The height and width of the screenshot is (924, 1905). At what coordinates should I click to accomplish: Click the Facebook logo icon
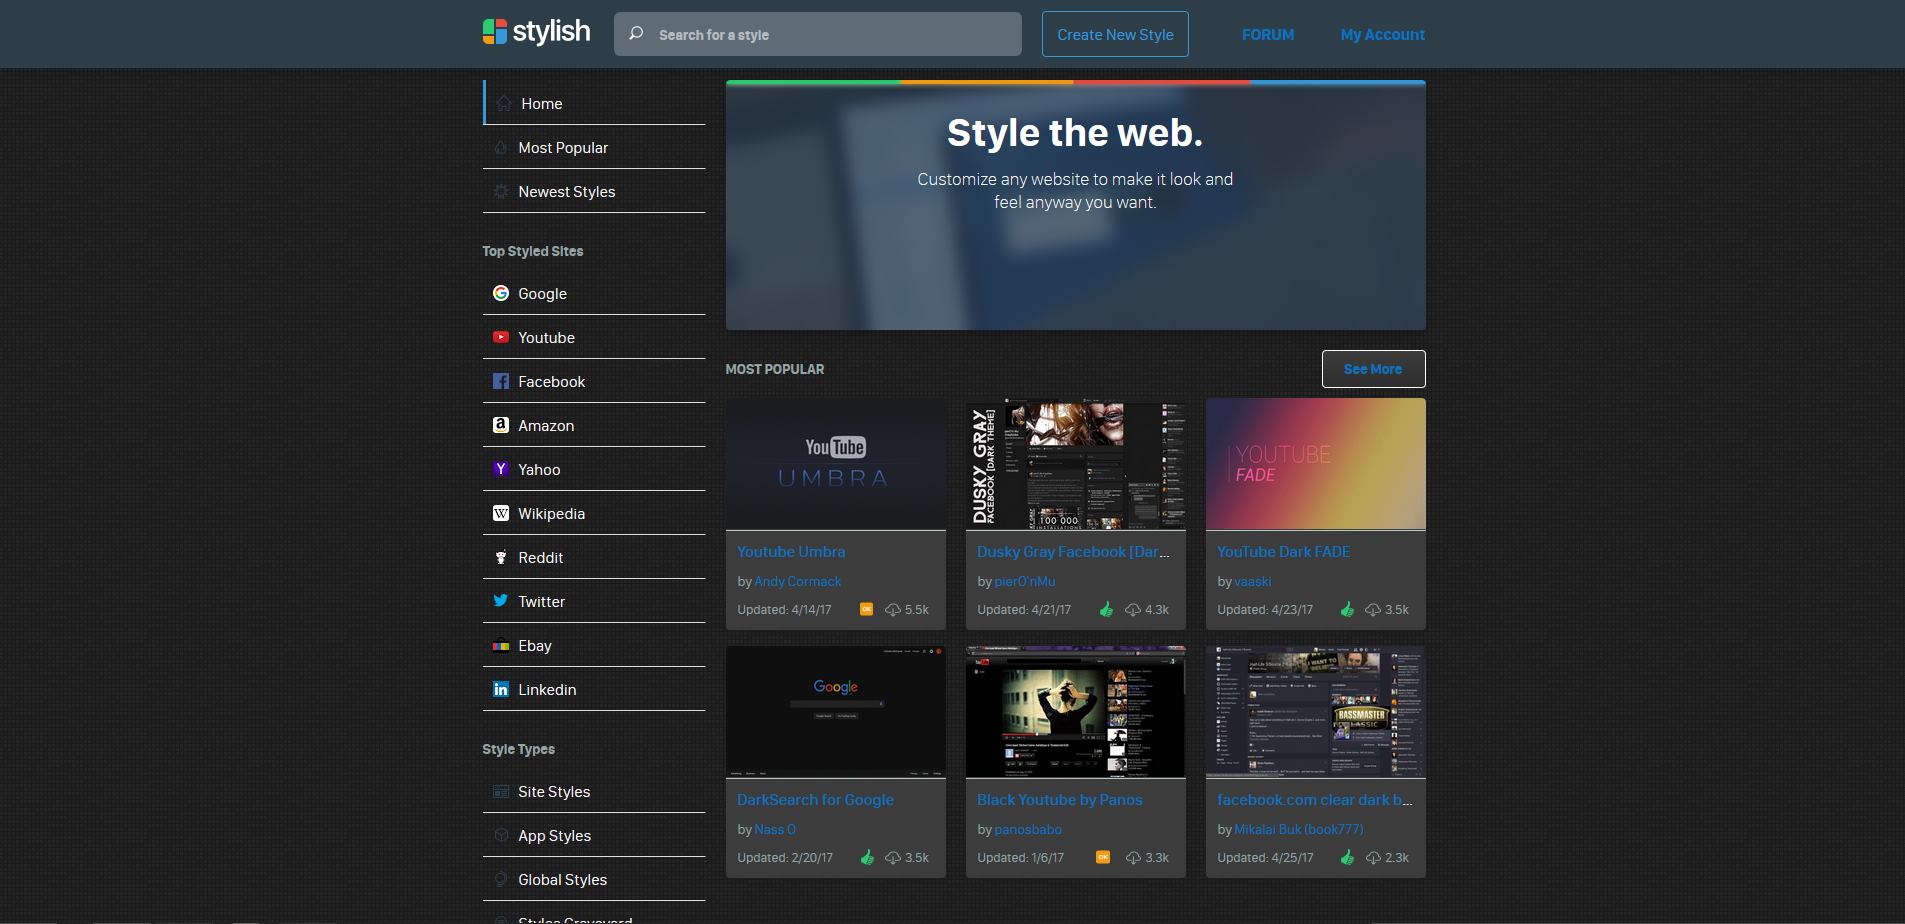pos(501,381)
